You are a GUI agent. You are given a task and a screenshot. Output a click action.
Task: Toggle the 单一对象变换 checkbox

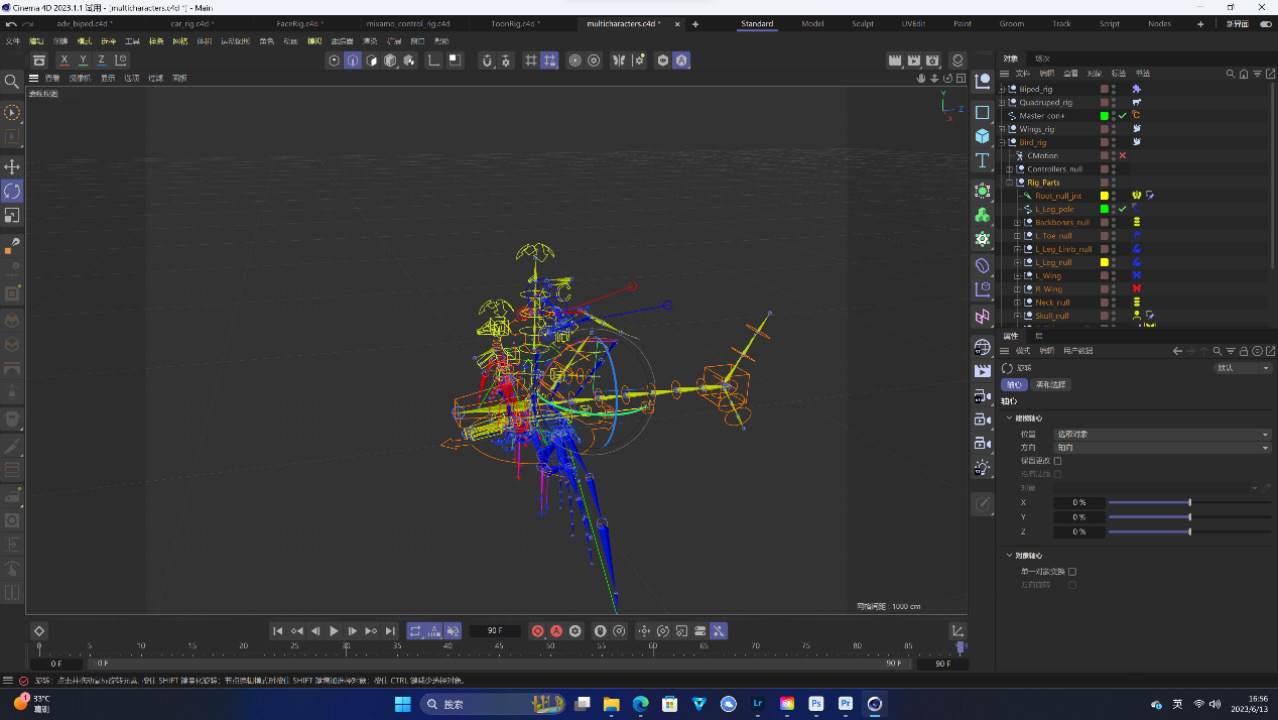pyautogui.click(x=1072, y=572)
